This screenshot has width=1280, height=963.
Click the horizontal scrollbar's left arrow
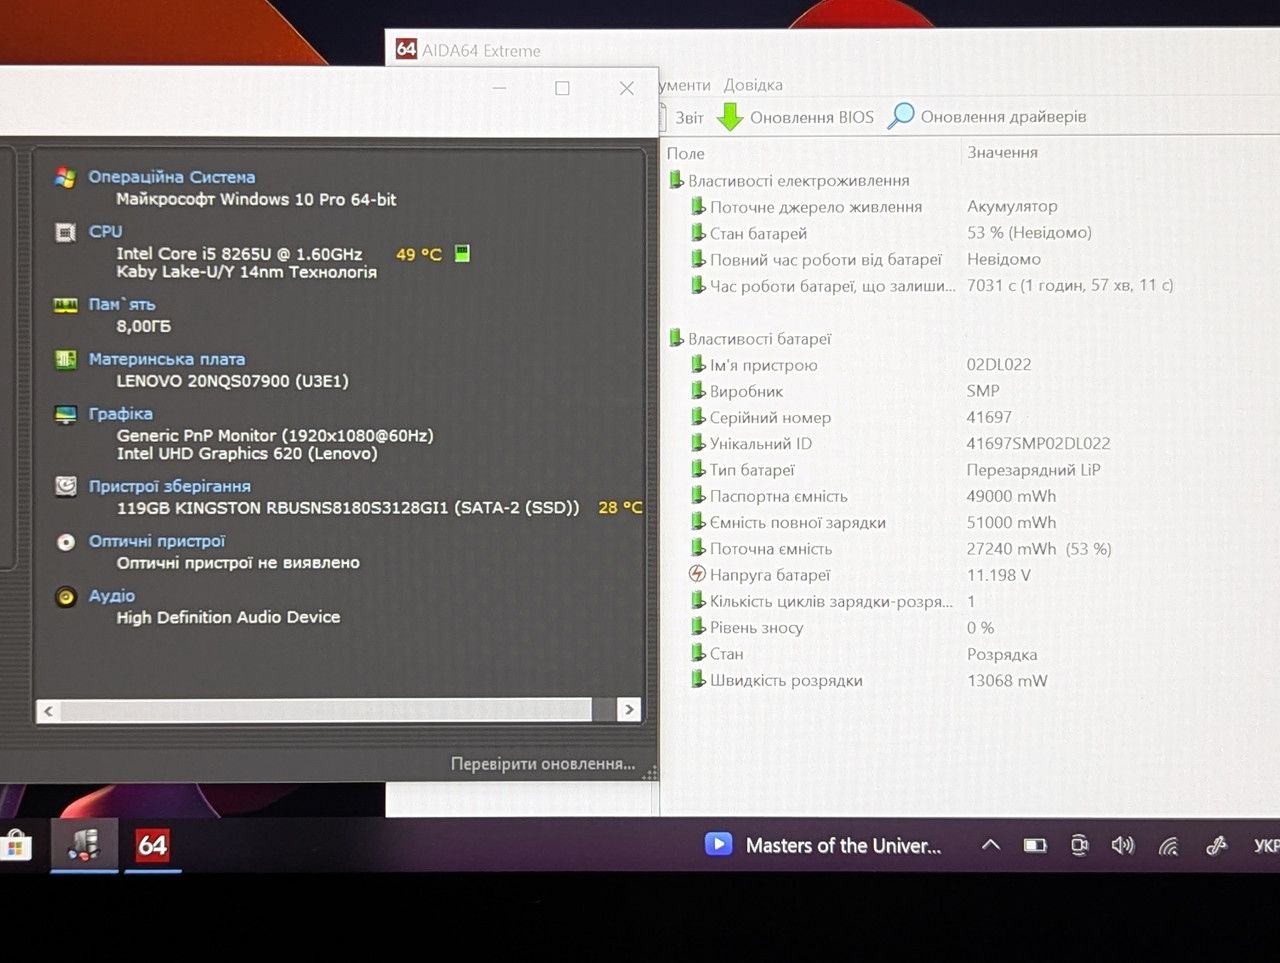48,711
